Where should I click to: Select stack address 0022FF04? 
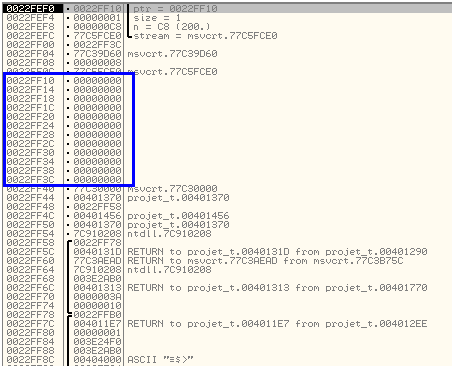[x=30, y=53]
